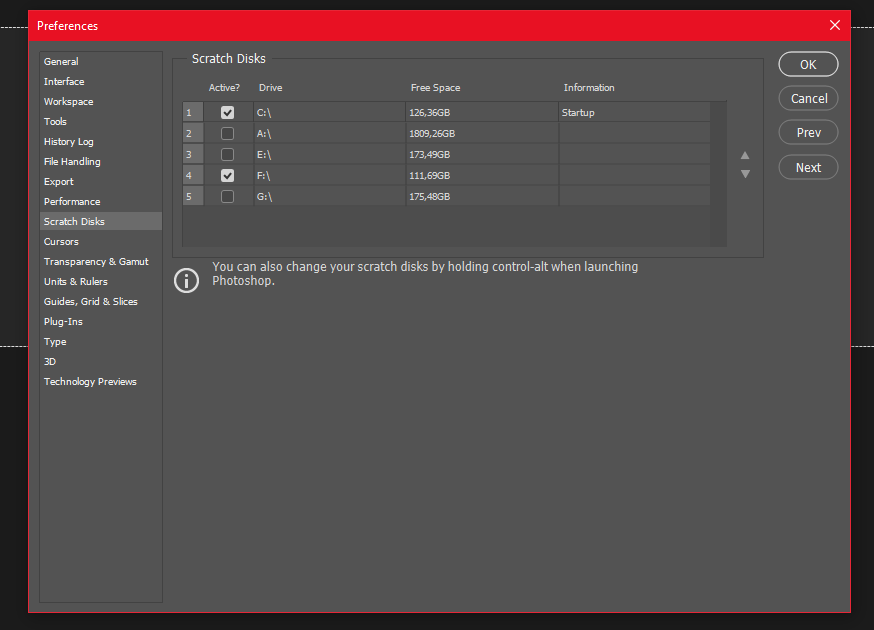Click the F:\ drive name cell
This screenshot has width=874, height=630.
pyautogui.click(x=329, y=176)
